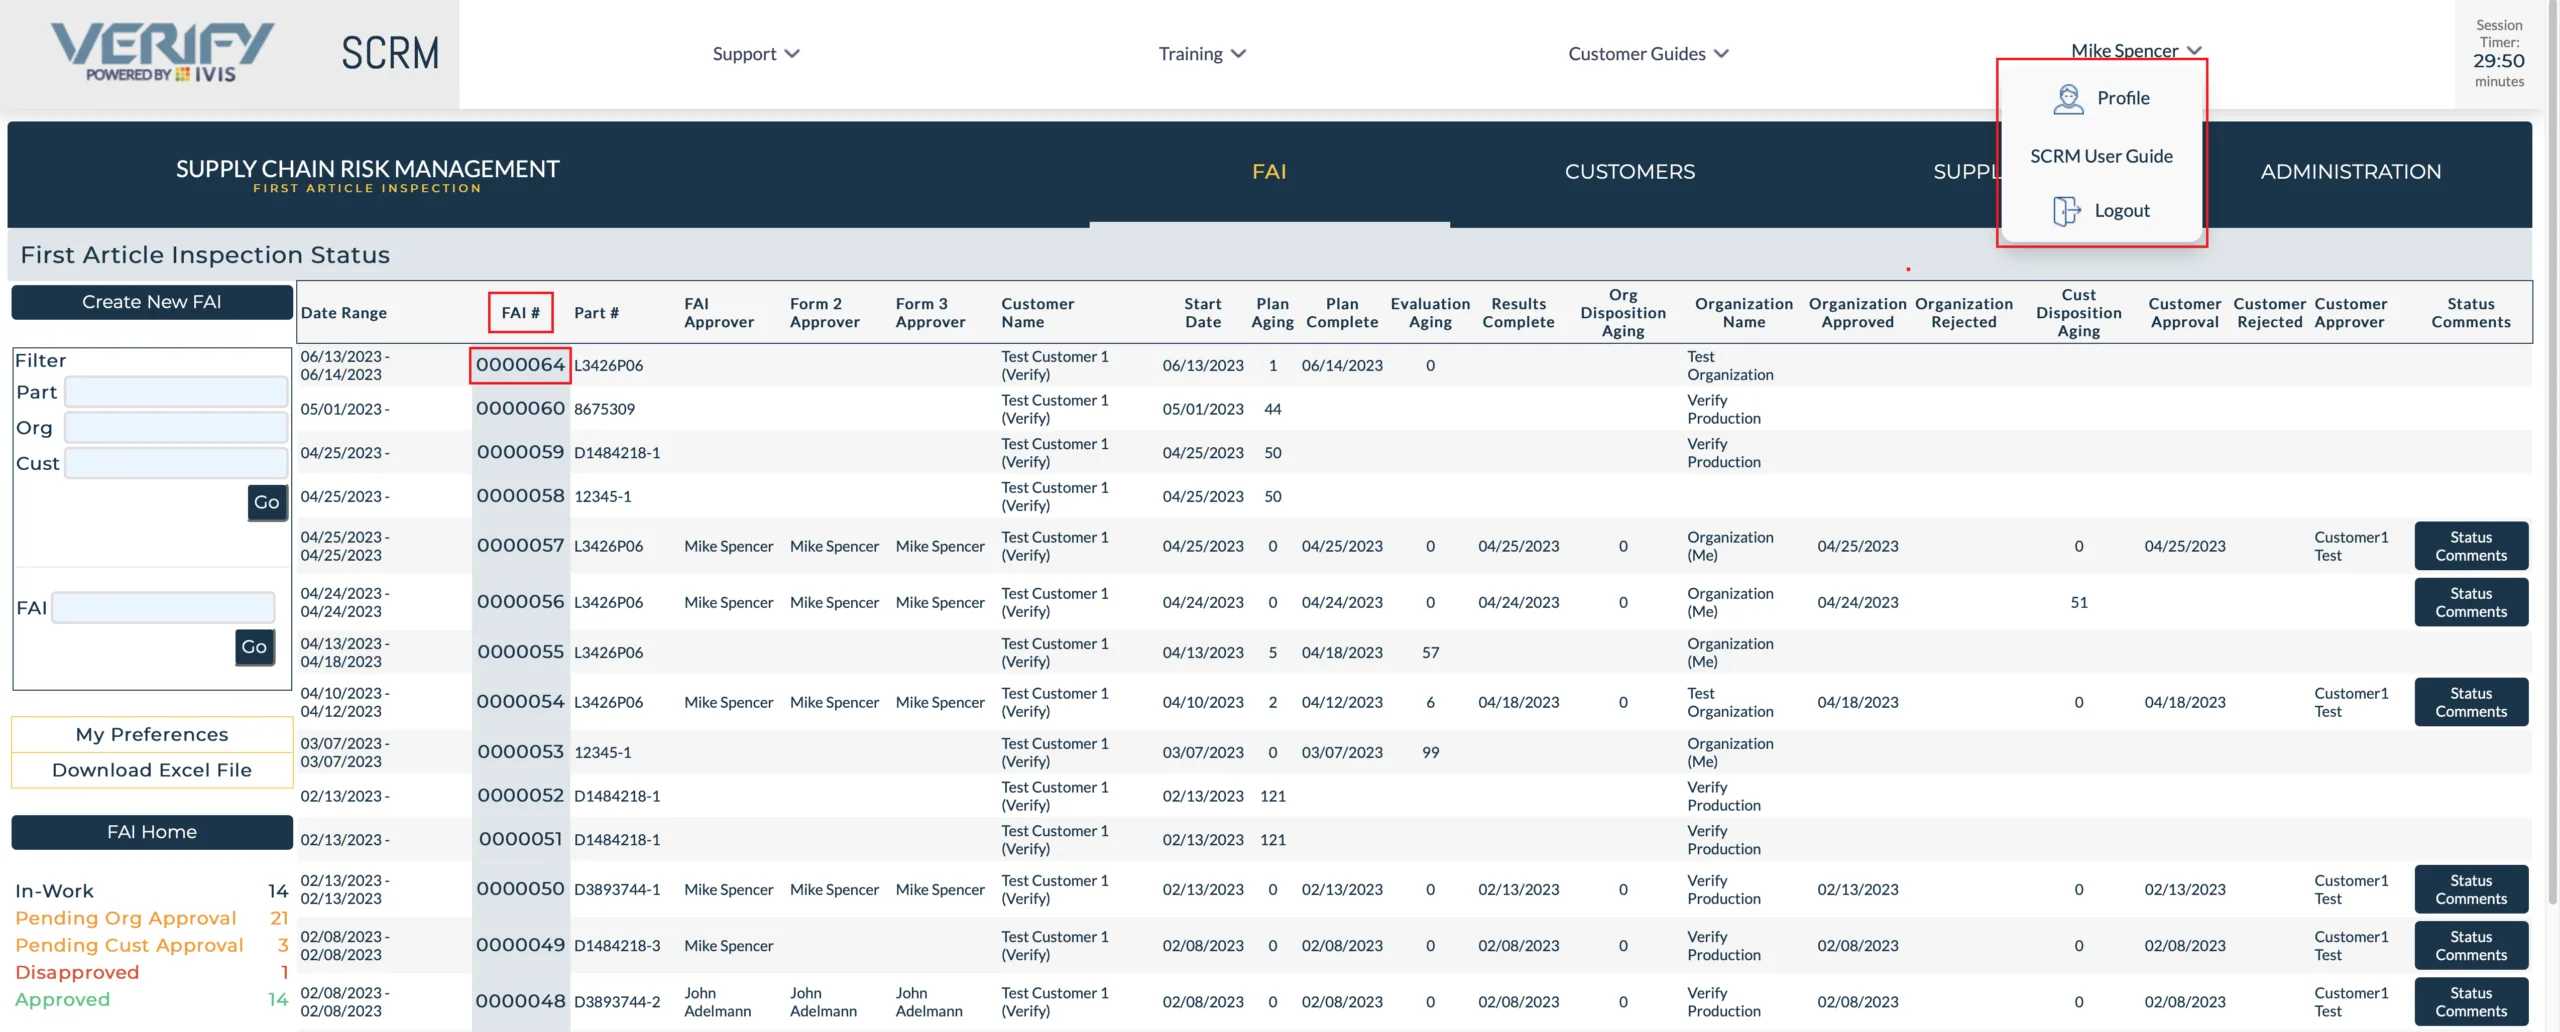Image resolution: width=2560 pixels, height=1032 pixels.
Task: Click Status Comments for FAI 0000054
Action: click(x=2471, y=702)
